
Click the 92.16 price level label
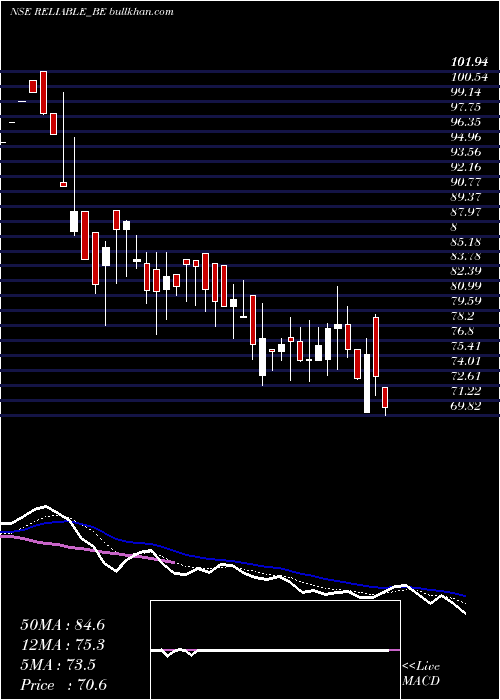tap(466, 167)
